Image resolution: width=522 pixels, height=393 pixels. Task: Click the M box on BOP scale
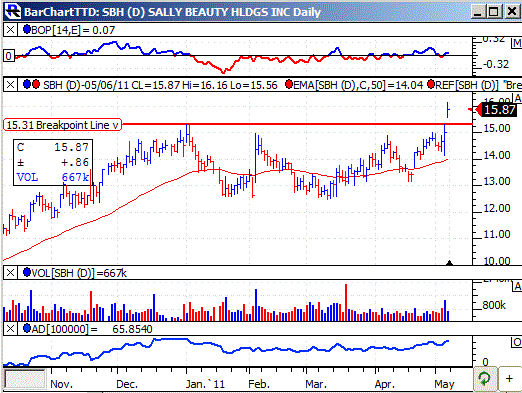click(x=517, y=43)
